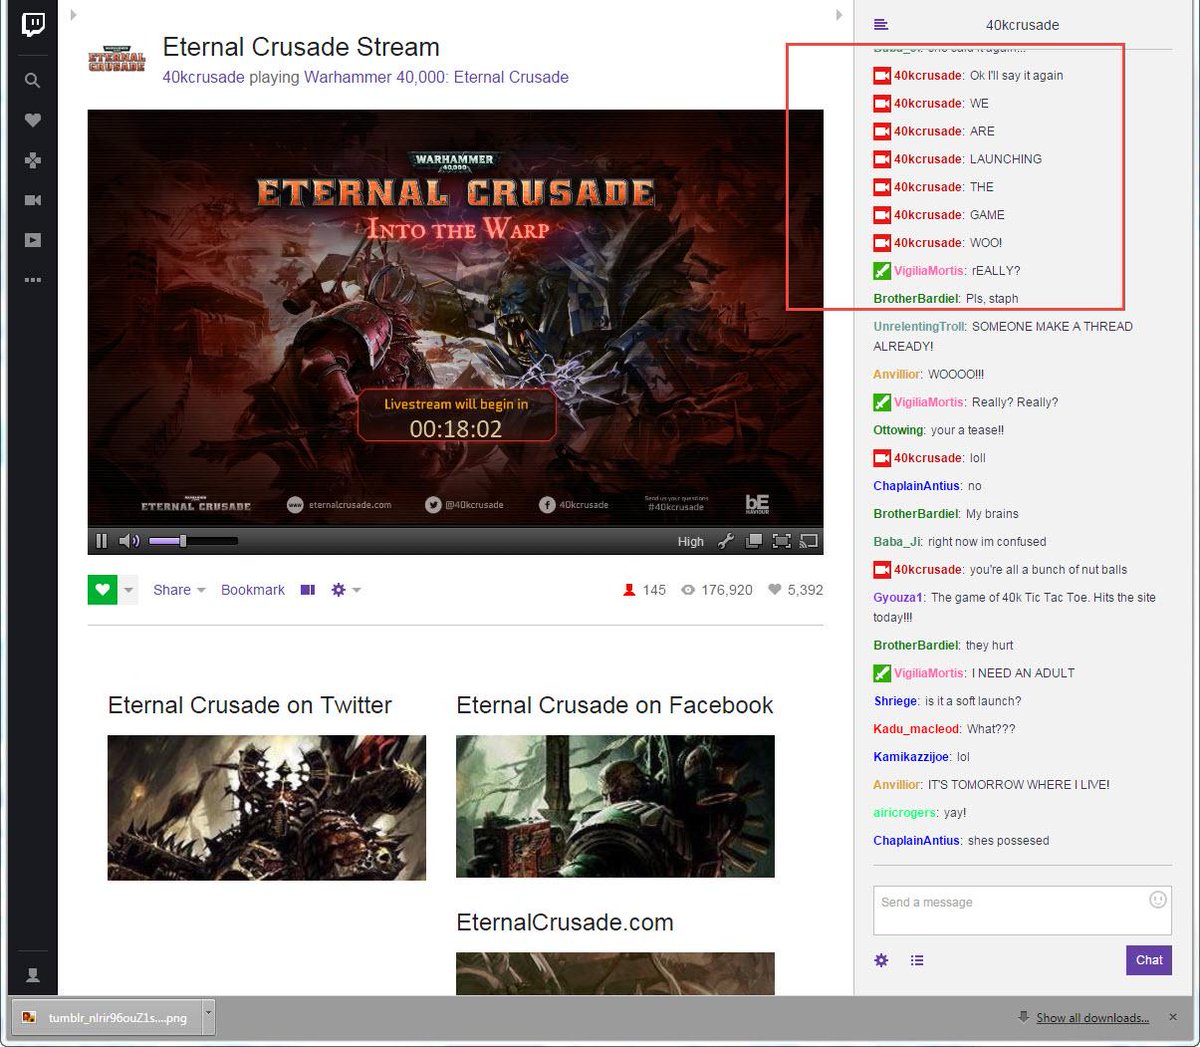Click broadcaster badge beside 'WOO!' message

click(x=882, y=243)
